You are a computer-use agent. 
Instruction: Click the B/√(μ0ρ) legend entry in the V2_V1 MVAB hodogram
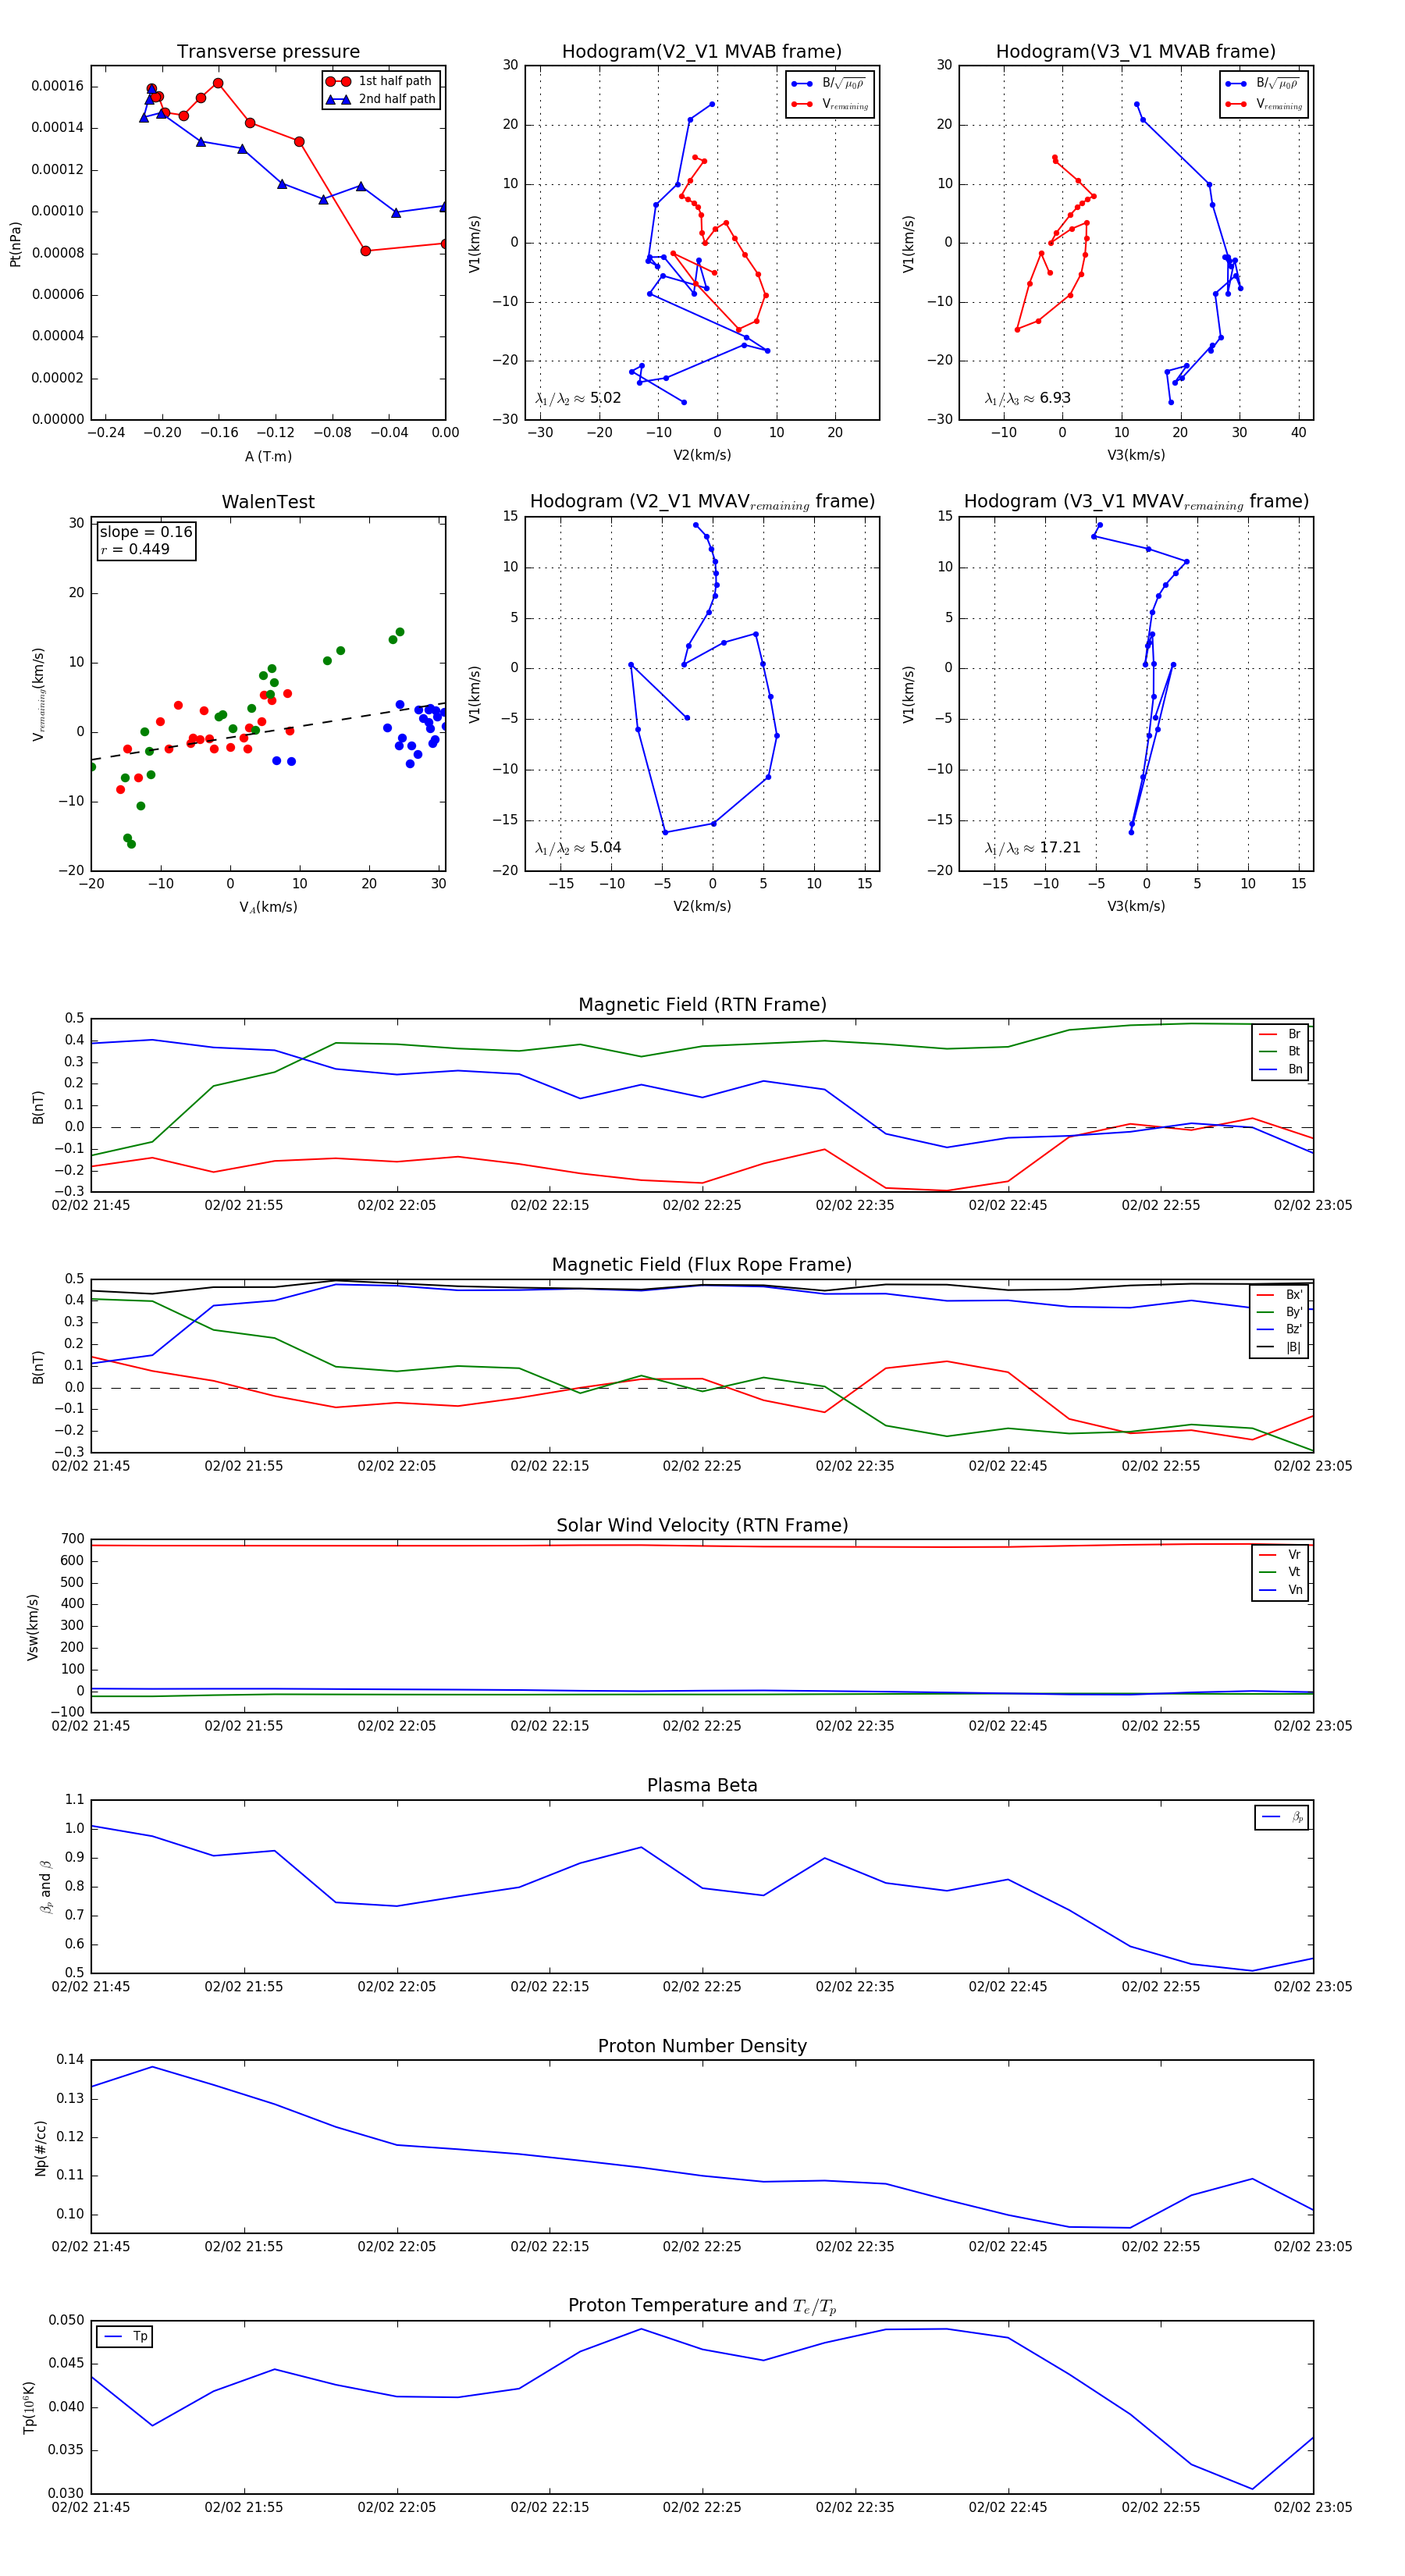(x=829, y=84)
